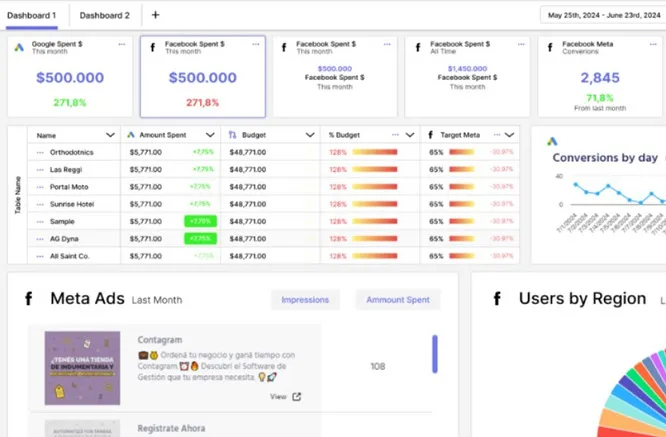Image resolution: width=666 pixels, height=437 pixels.
Task: Expand the Name column dropdown
Action: (110, 135)
